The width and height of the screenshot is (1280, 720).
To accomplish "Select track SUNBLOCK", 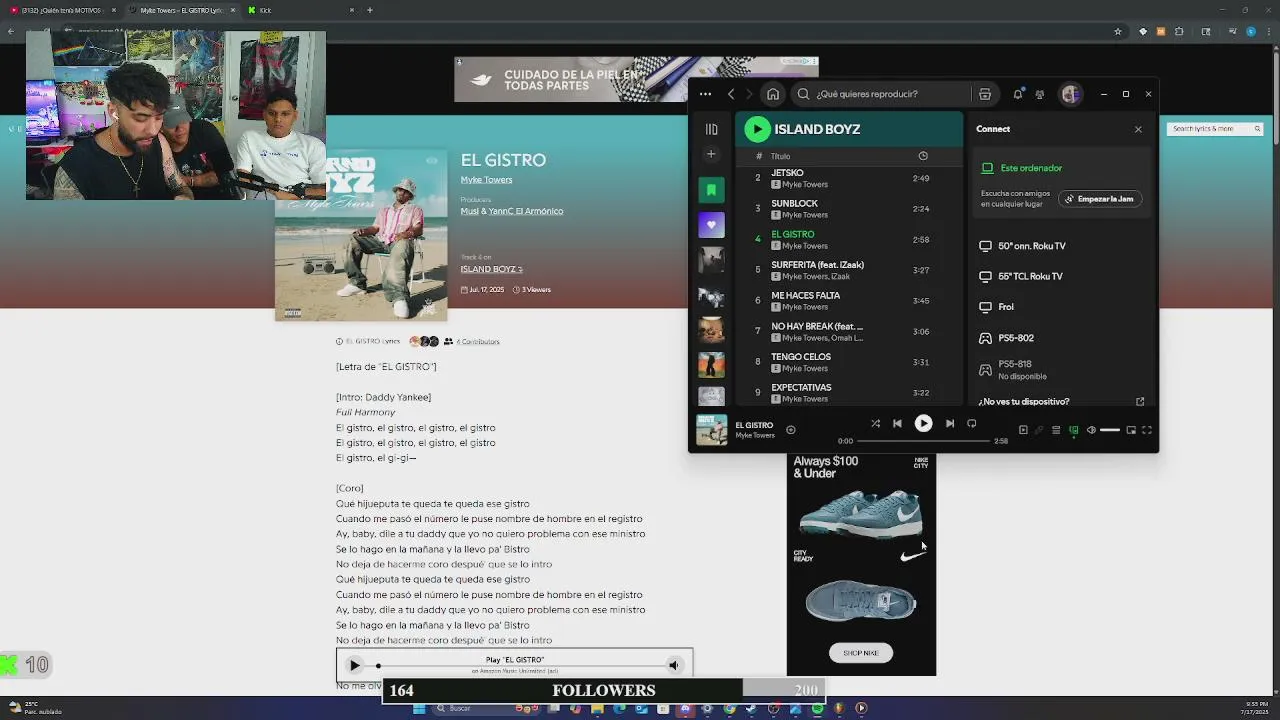I will tap(848, 209).
